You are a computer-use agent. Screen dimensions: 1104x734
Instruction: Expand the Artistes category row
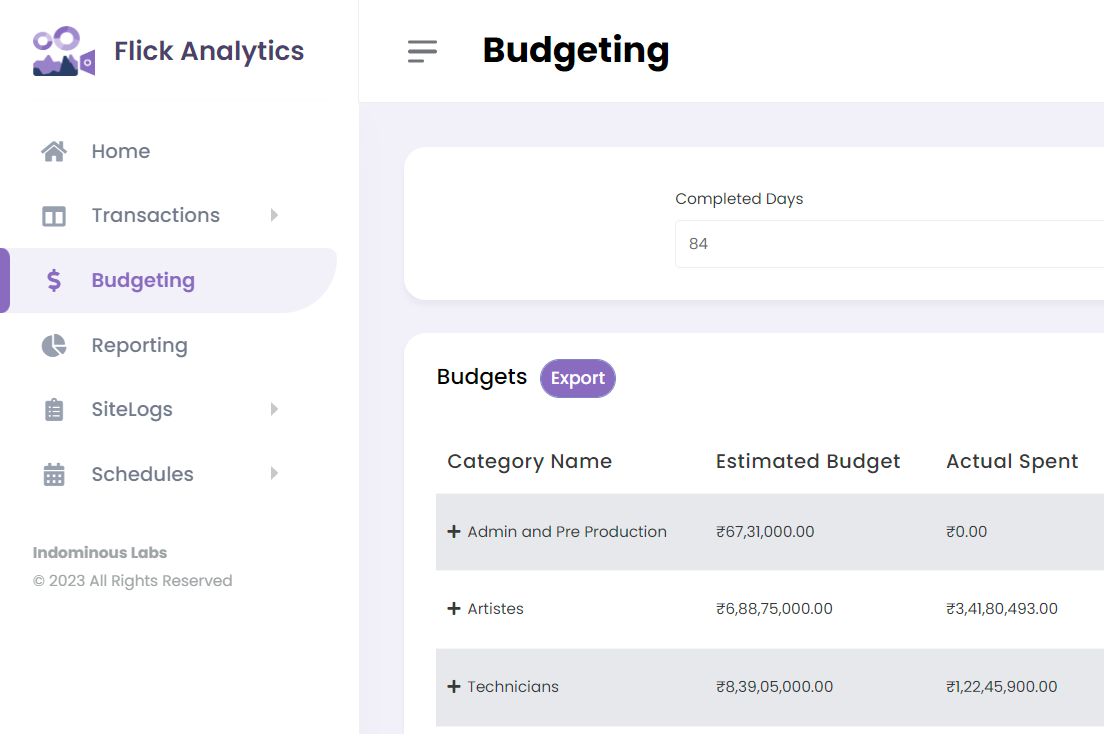[x=454, y=609]
